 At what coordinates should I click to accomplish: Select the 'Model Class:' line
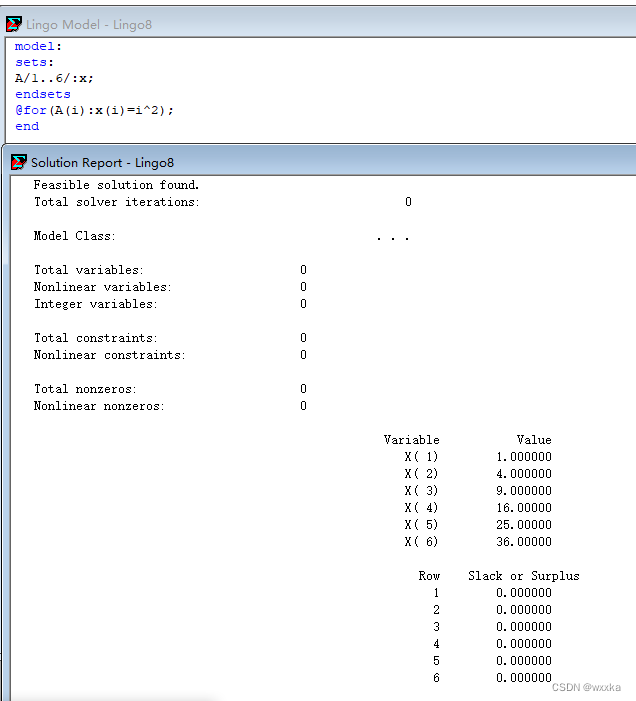[221, 236]
